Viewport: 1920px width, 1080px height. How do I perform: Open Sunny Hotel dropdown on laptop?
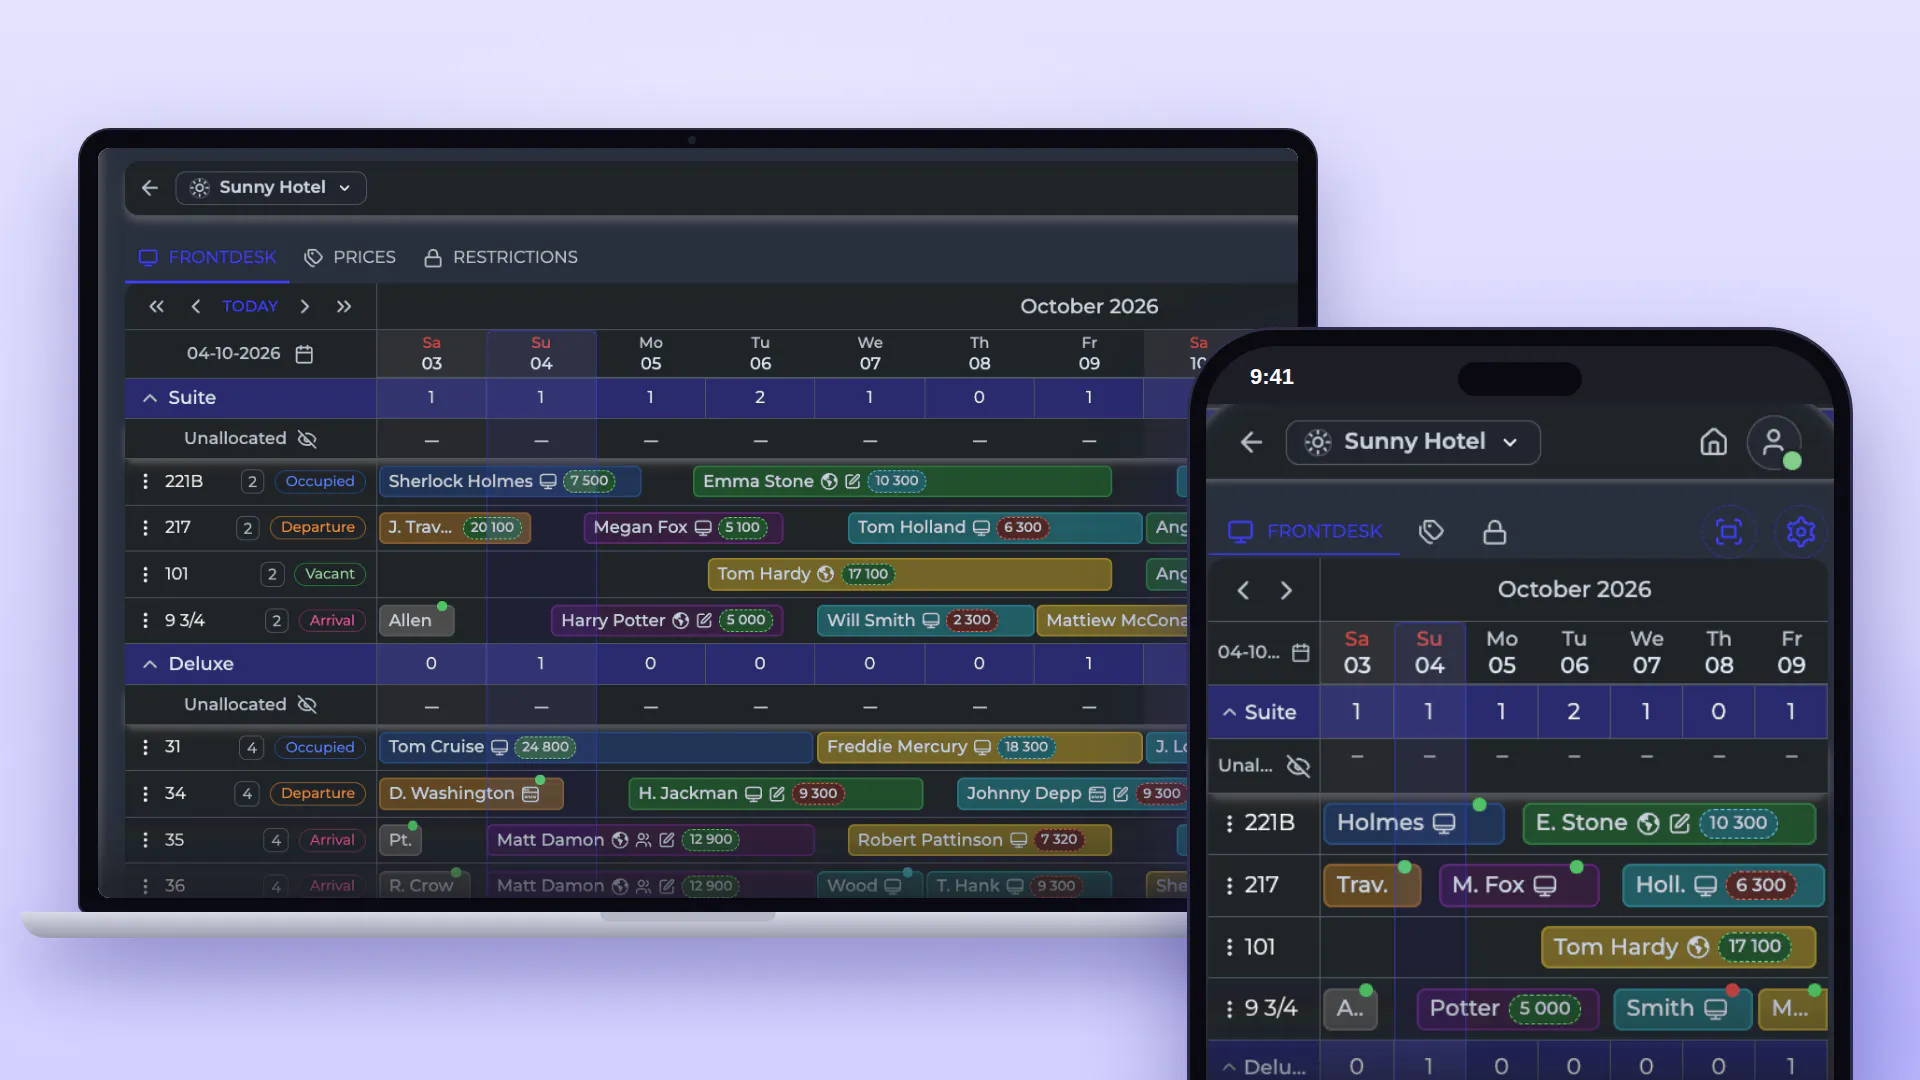click(271, 188)
